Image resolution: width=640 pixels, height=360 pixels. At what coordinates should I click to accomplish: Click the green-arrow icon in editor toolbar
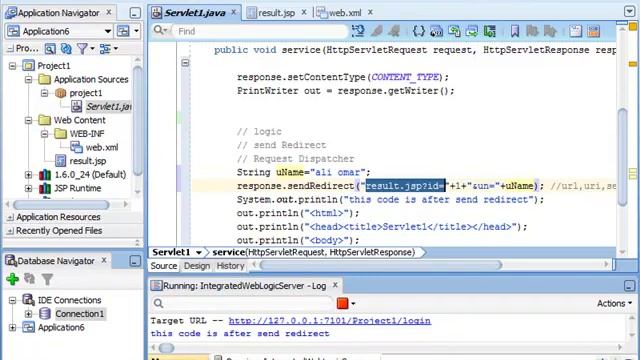point(489,31)
